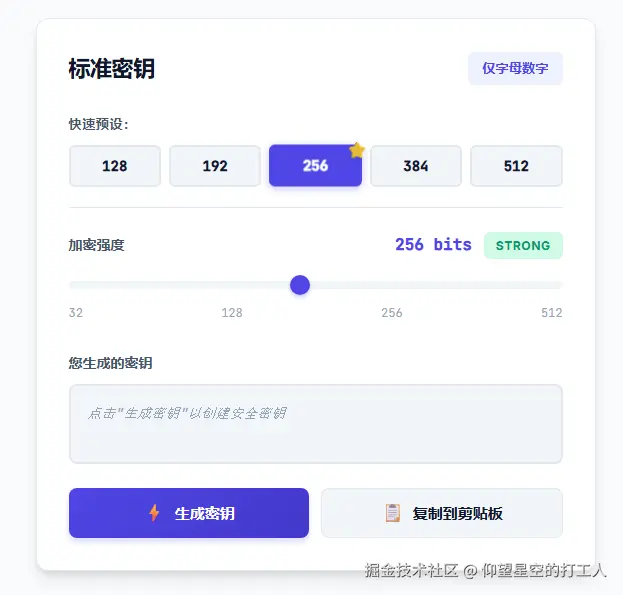Select the 512 bit preset
The image size is (623, 595).
(x=516, y=166)
